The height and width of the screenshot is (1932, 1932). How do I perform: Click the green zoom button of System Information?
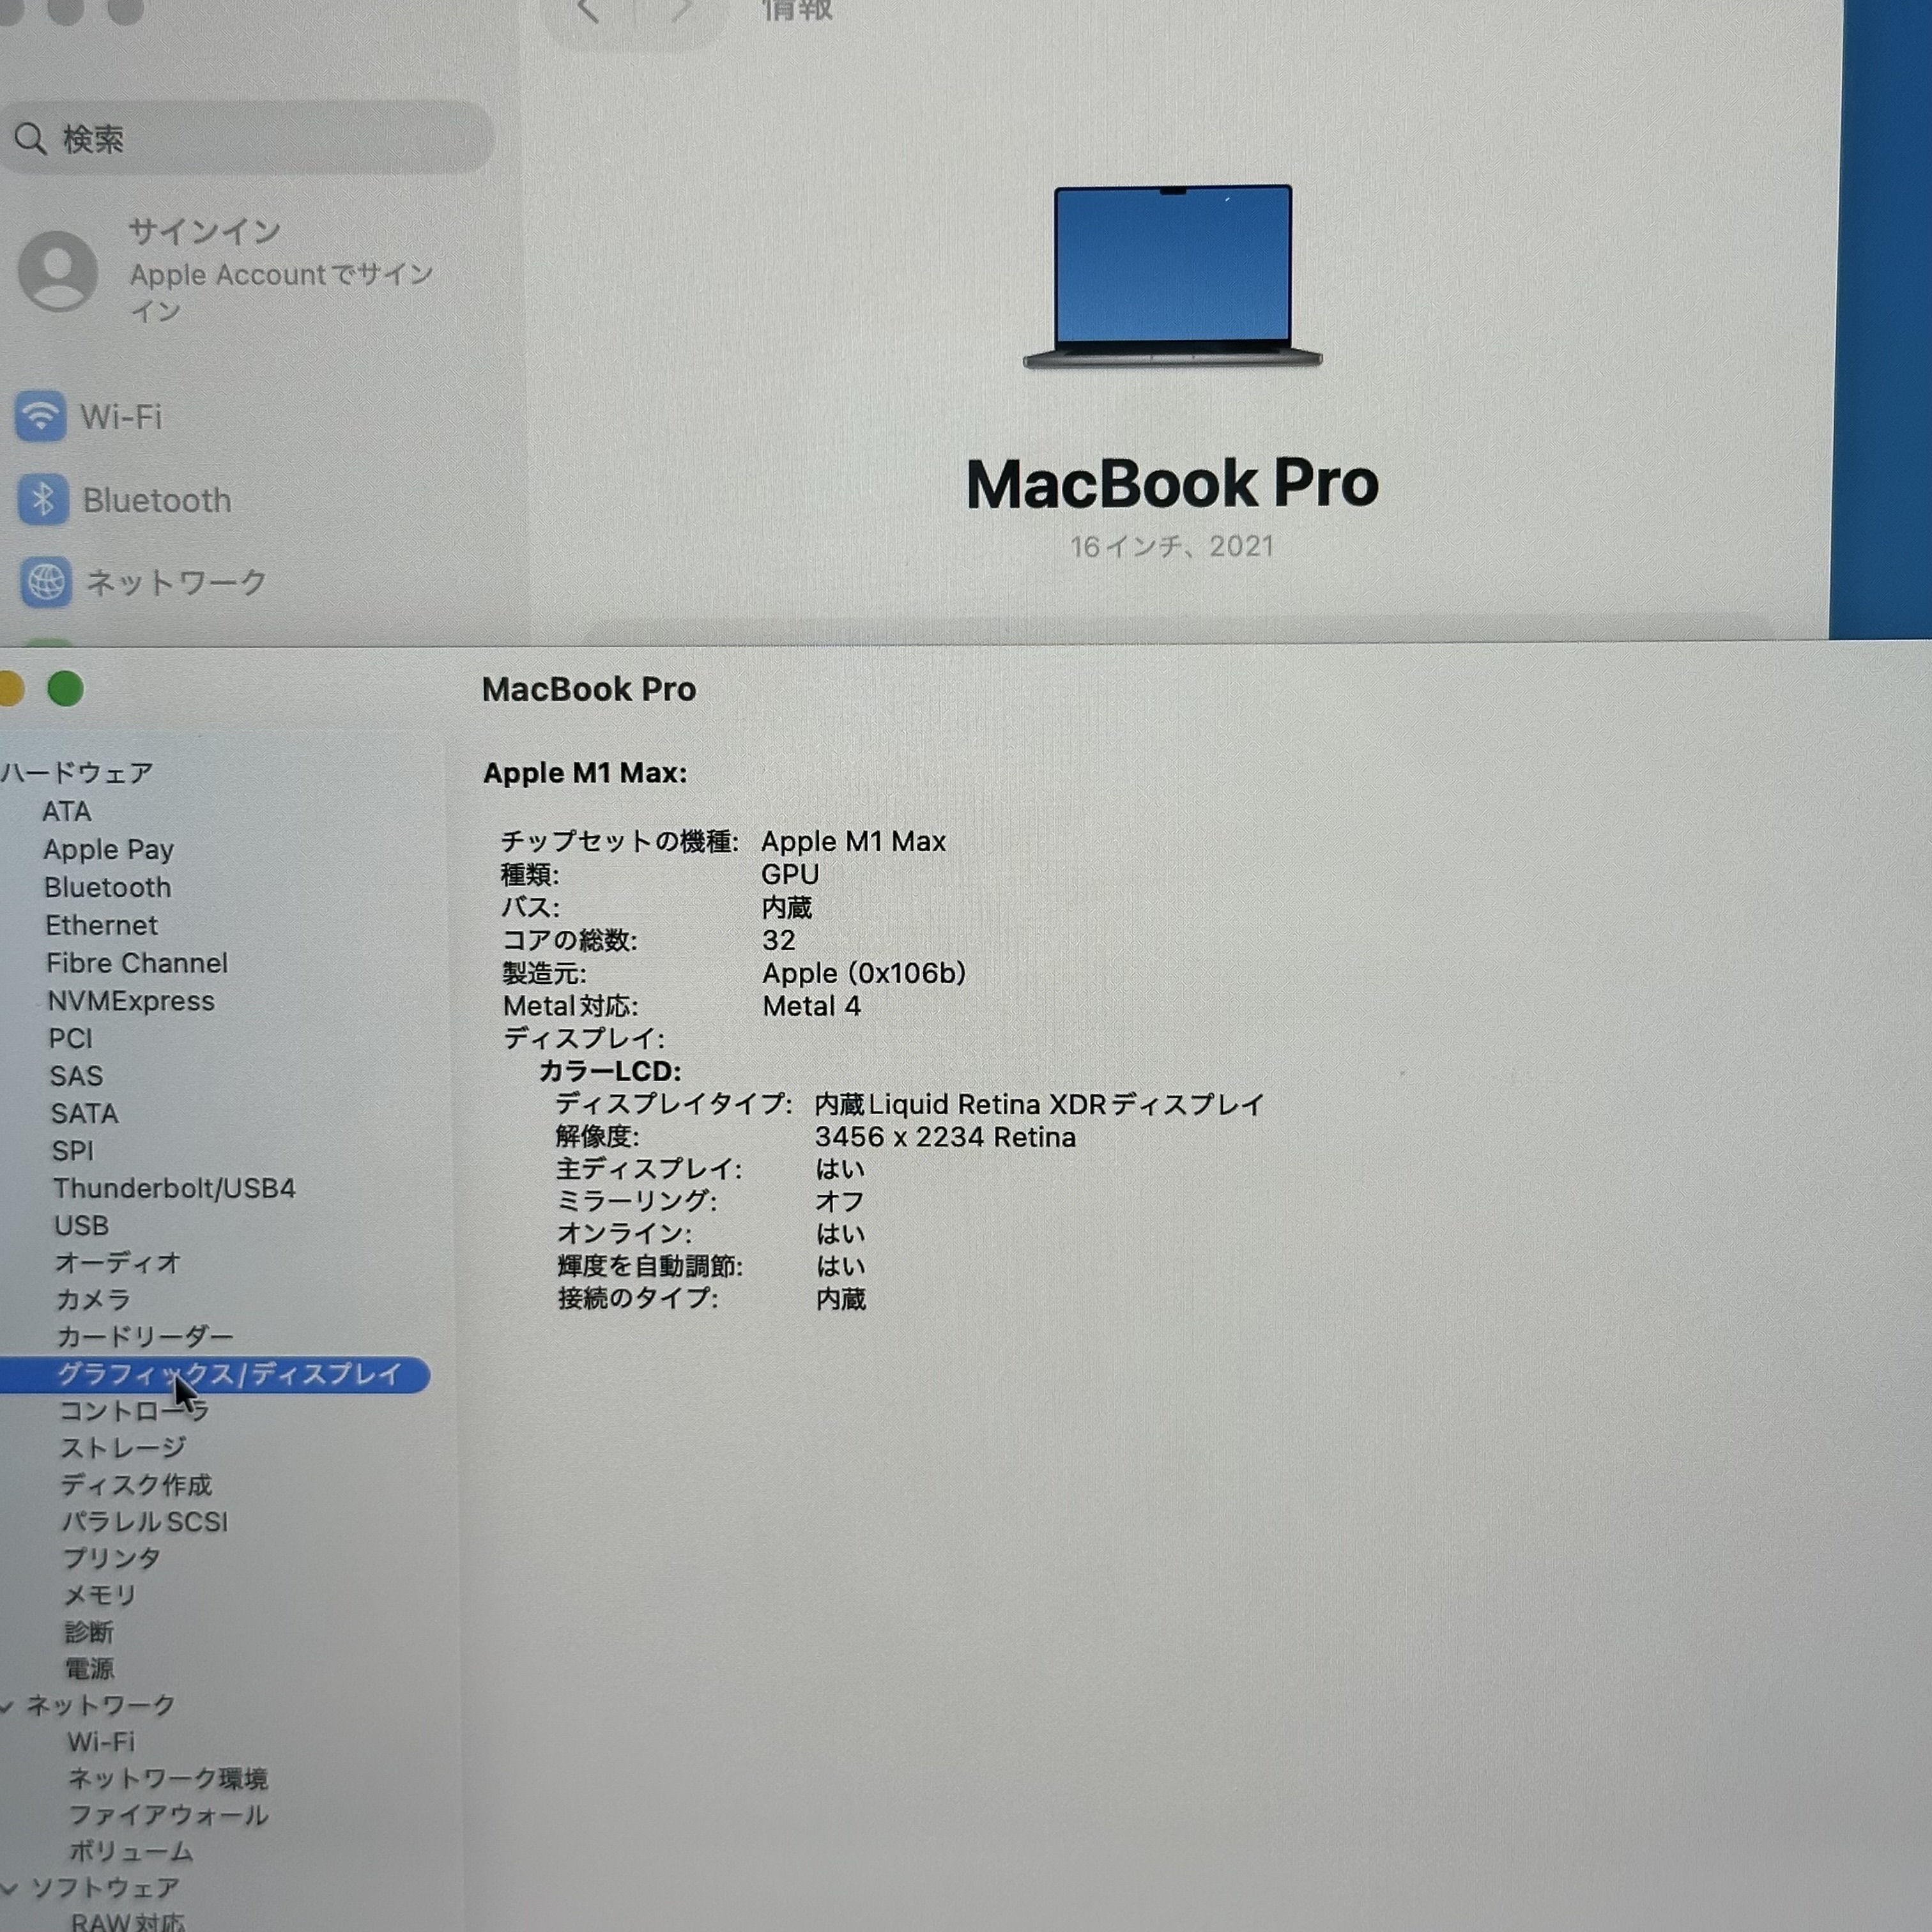pos(66,688)
